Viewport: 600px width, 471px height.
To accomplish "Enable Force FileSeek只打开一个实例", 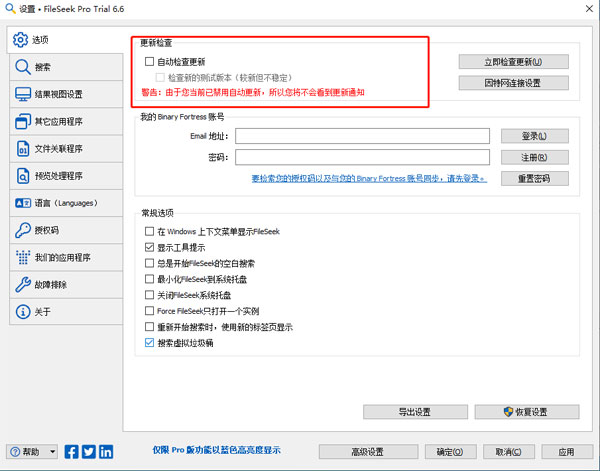I will pyautogui.click(x=149, y=311).
